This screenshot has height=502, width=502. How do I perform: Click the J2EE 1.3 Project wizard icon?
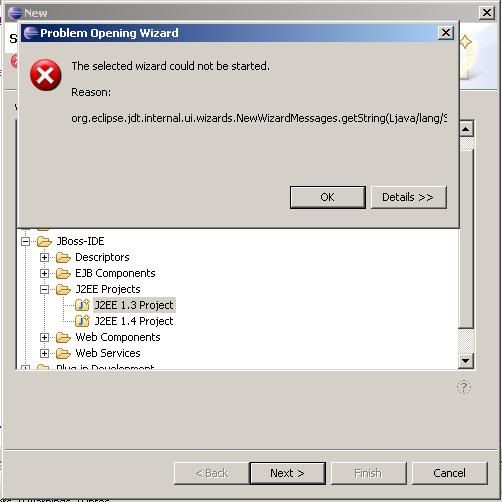click(x=82, y=305)
